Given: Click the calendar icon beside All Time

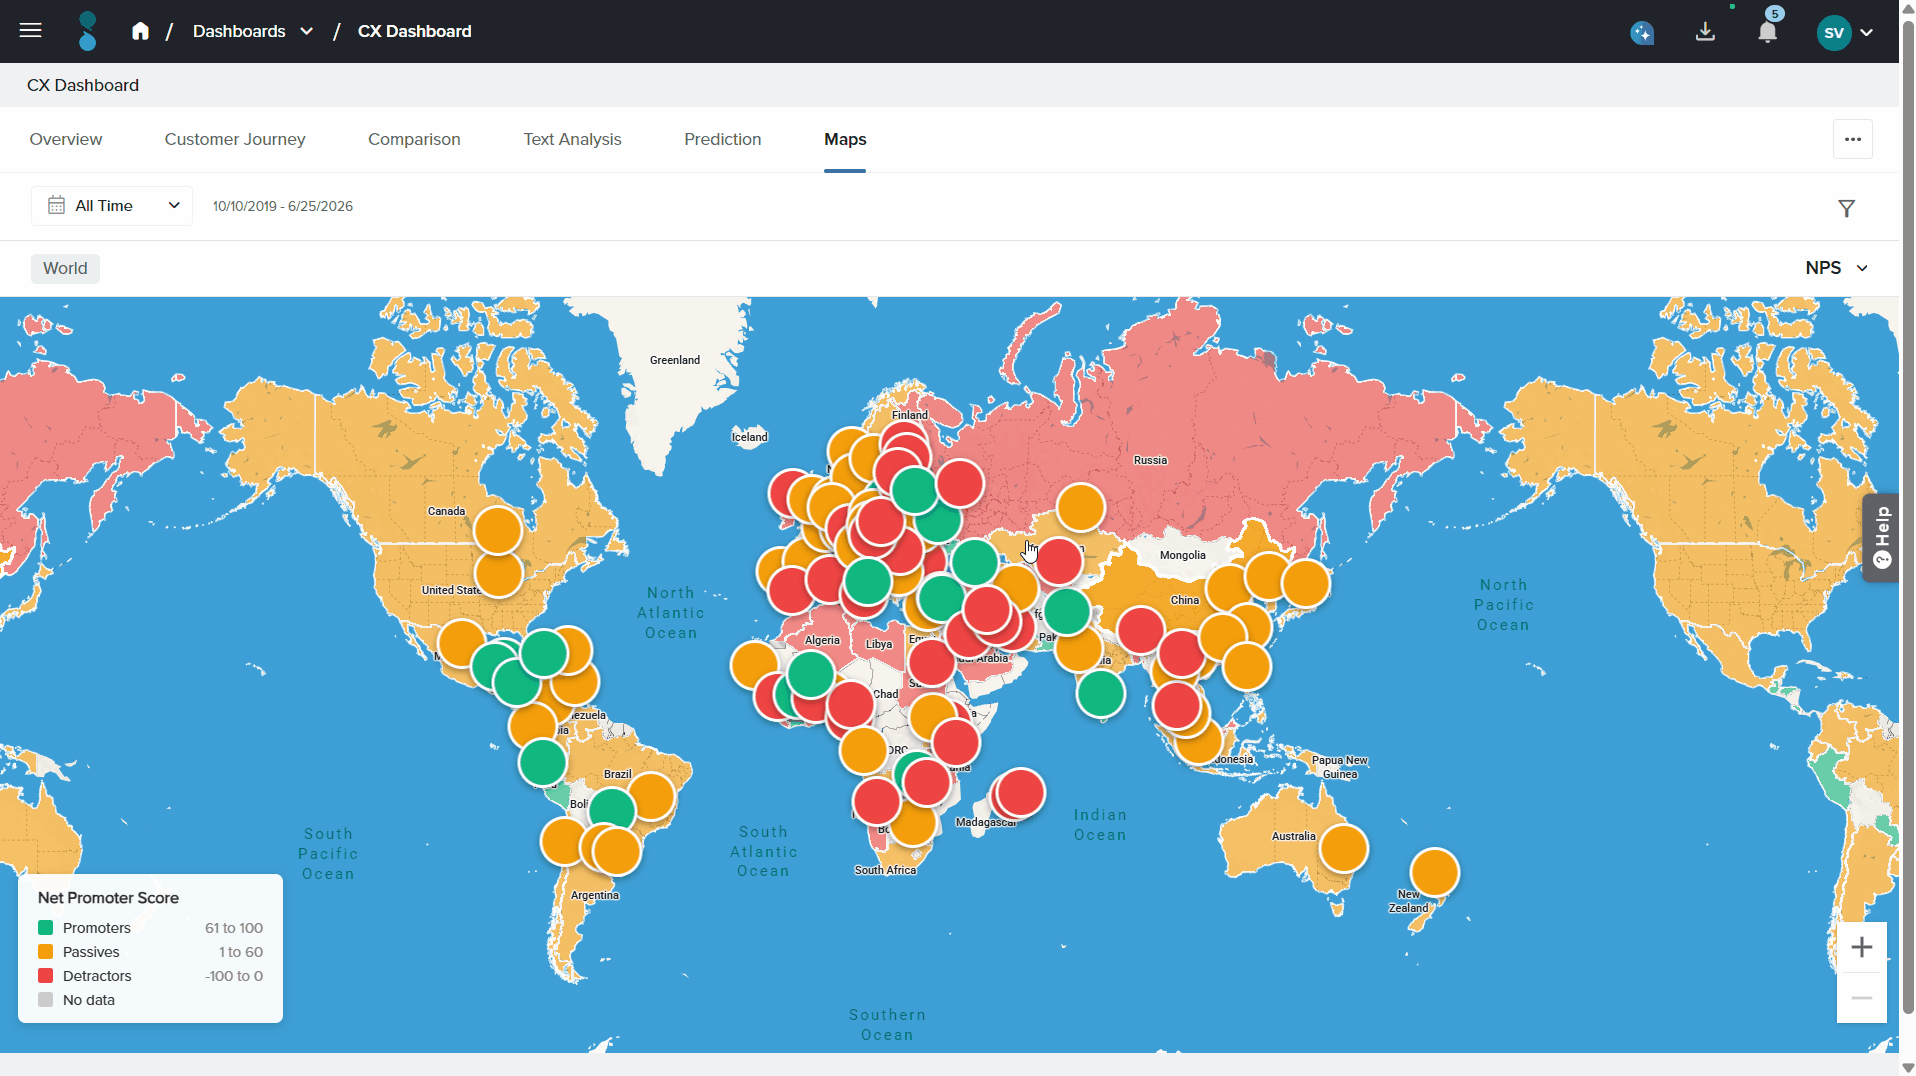Looking at the screenshot, I should 56,205.
